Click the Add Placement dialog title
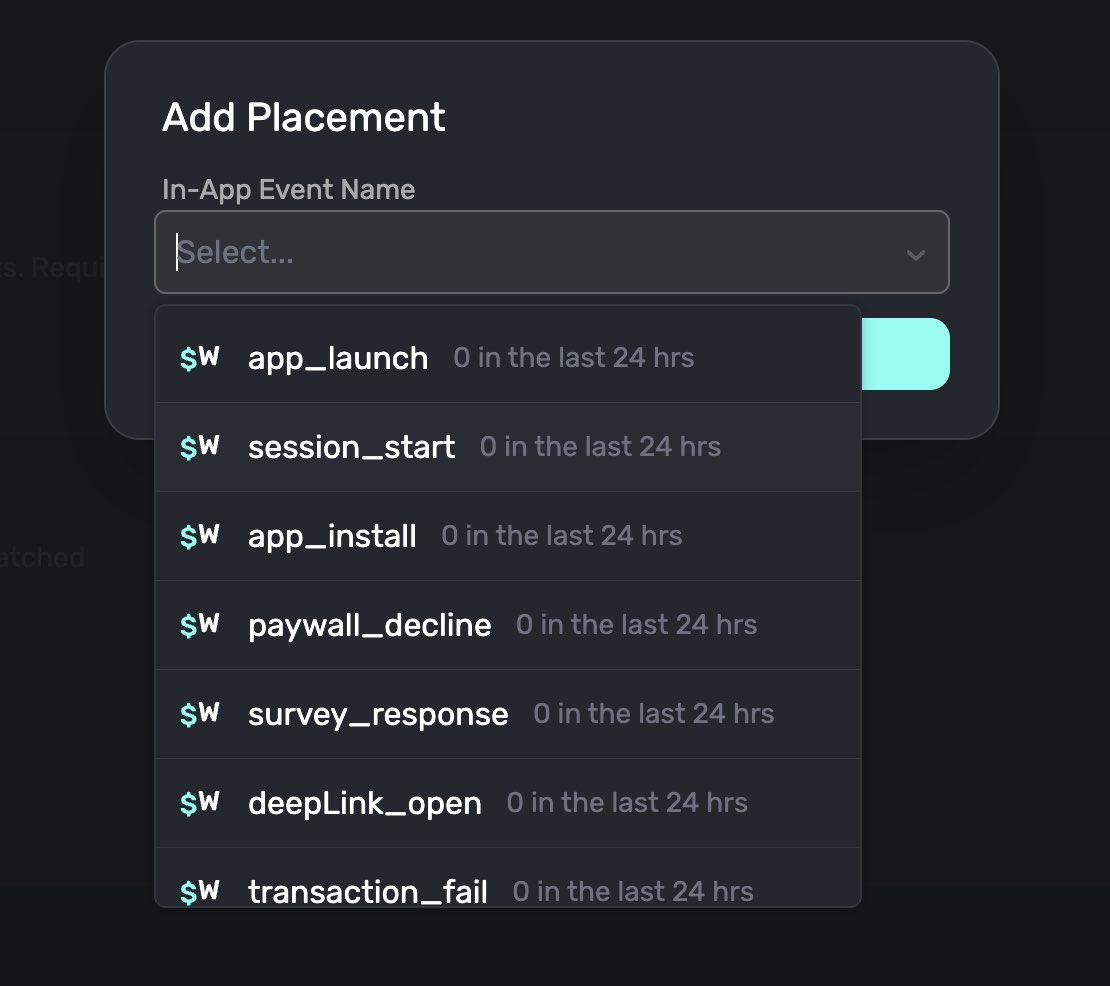The width and height of the screenshot is (1110, 986). (x=304, y=117)
